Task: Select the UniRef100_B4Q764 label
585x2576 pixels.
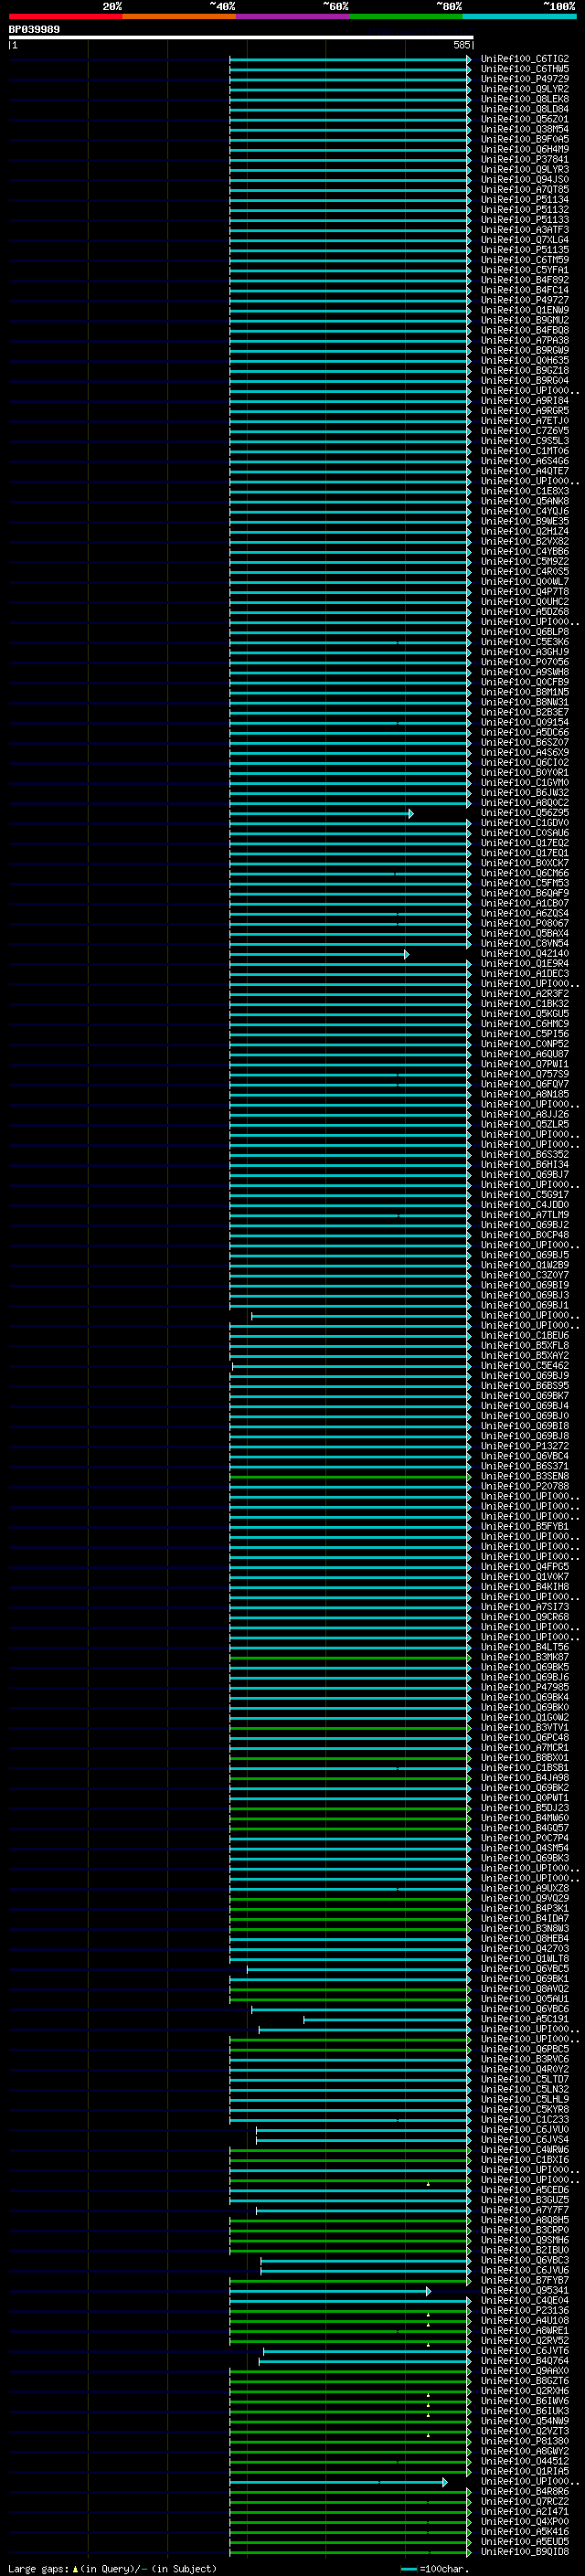Action: [524, 2361]
